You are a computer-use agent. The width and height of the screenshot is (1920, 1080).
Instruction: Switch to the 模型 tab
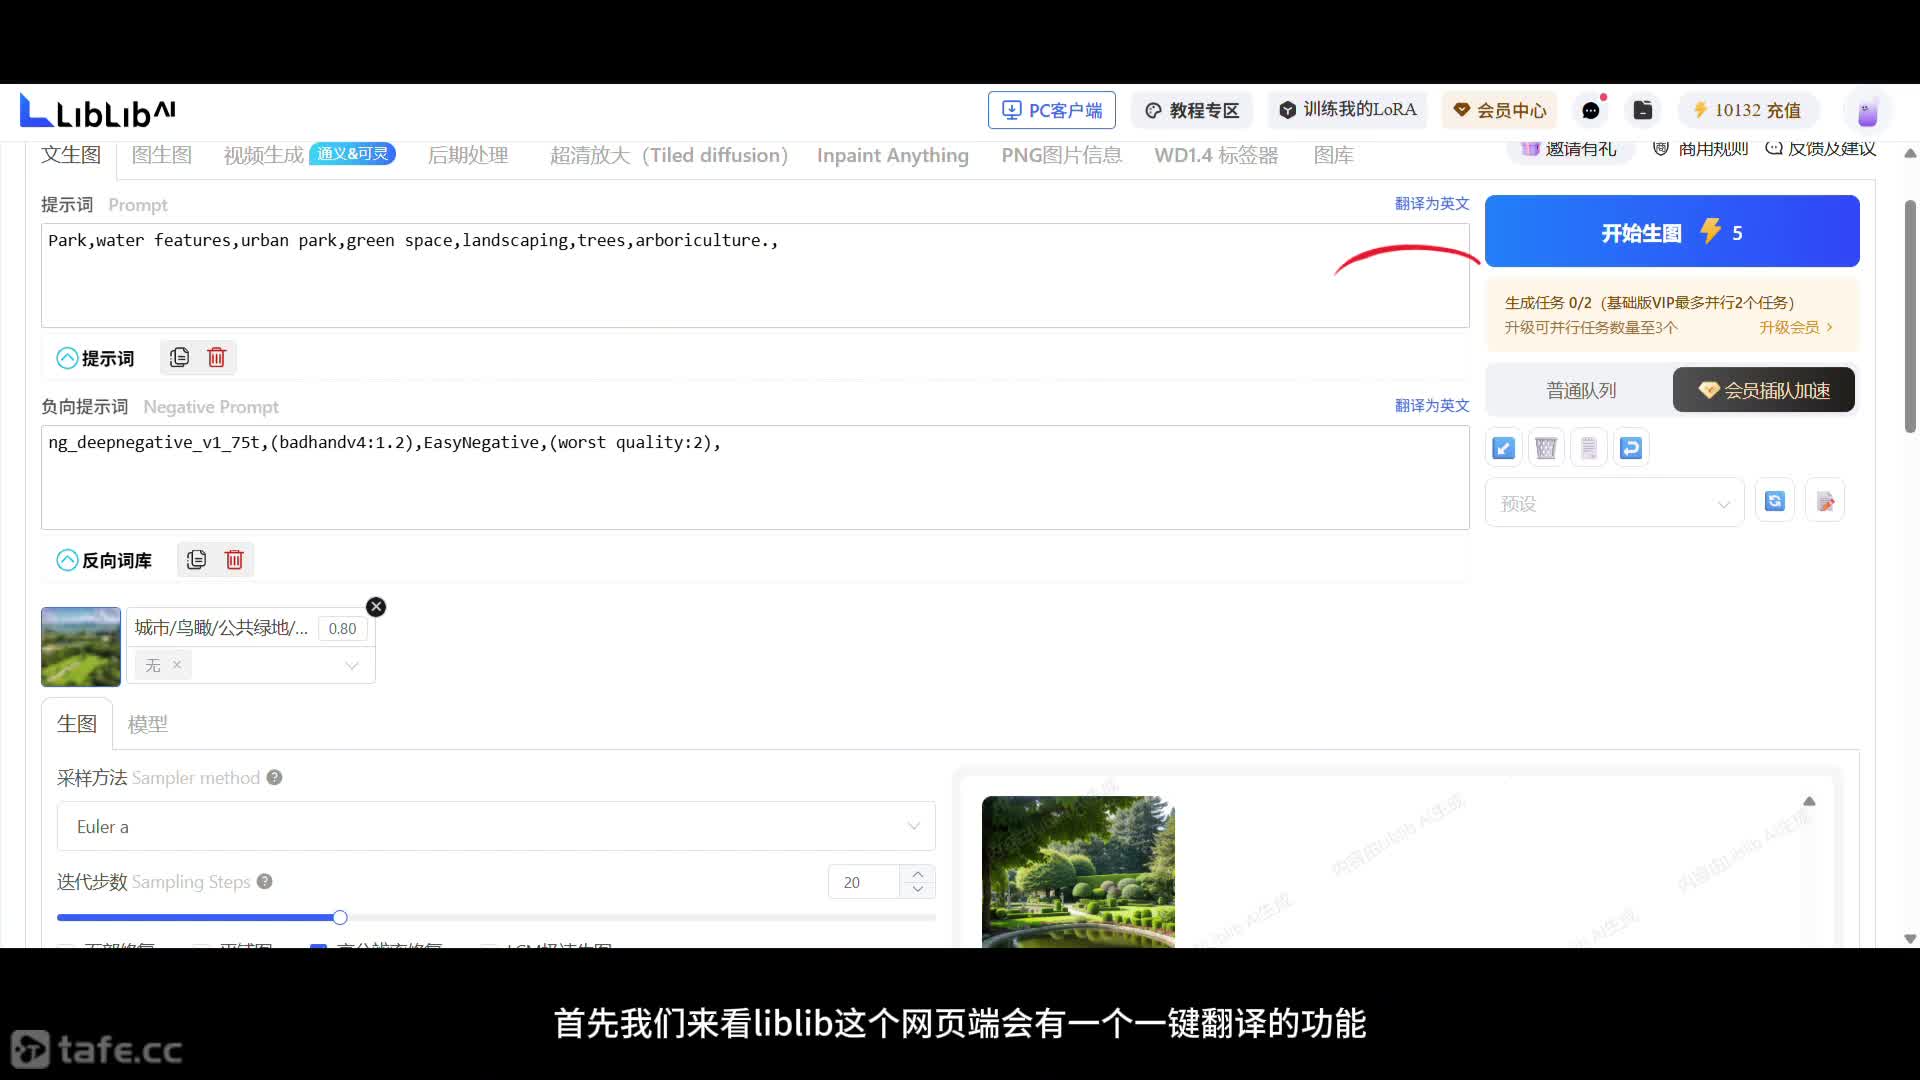tap(147, 724)
